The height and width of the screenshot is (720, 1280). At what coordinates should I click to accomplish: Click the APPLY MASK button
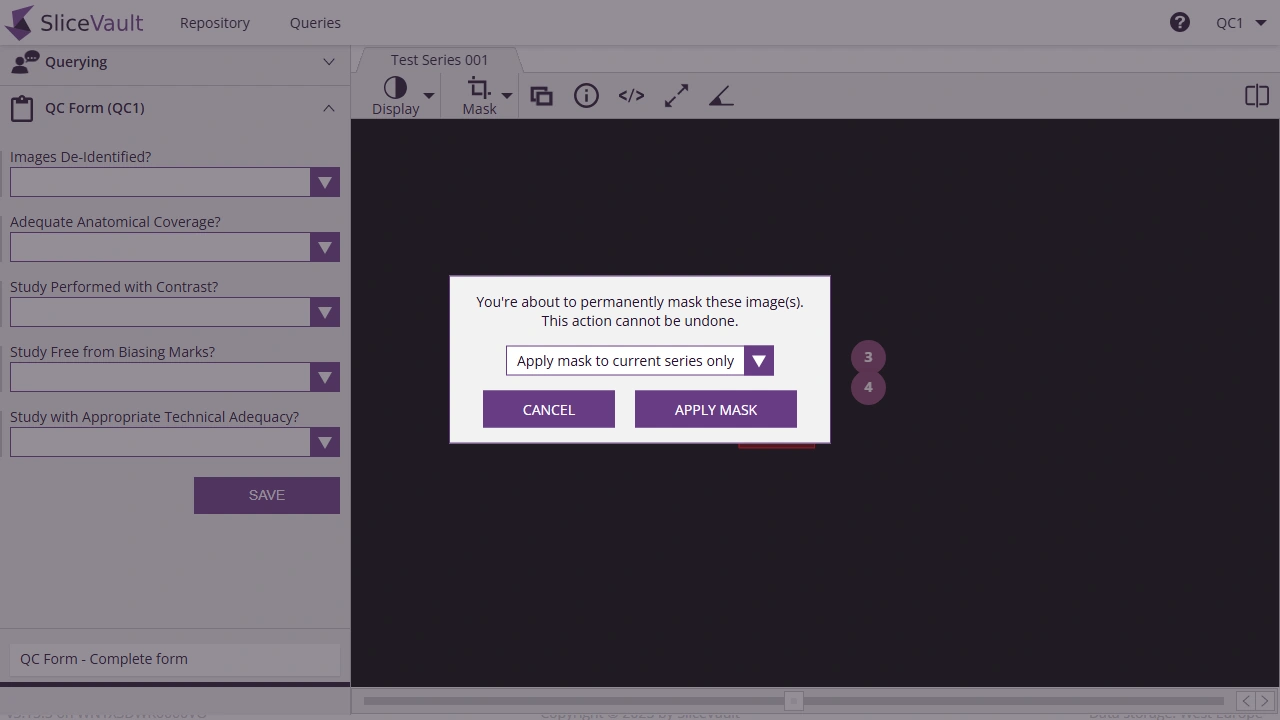tap(715, 409)
